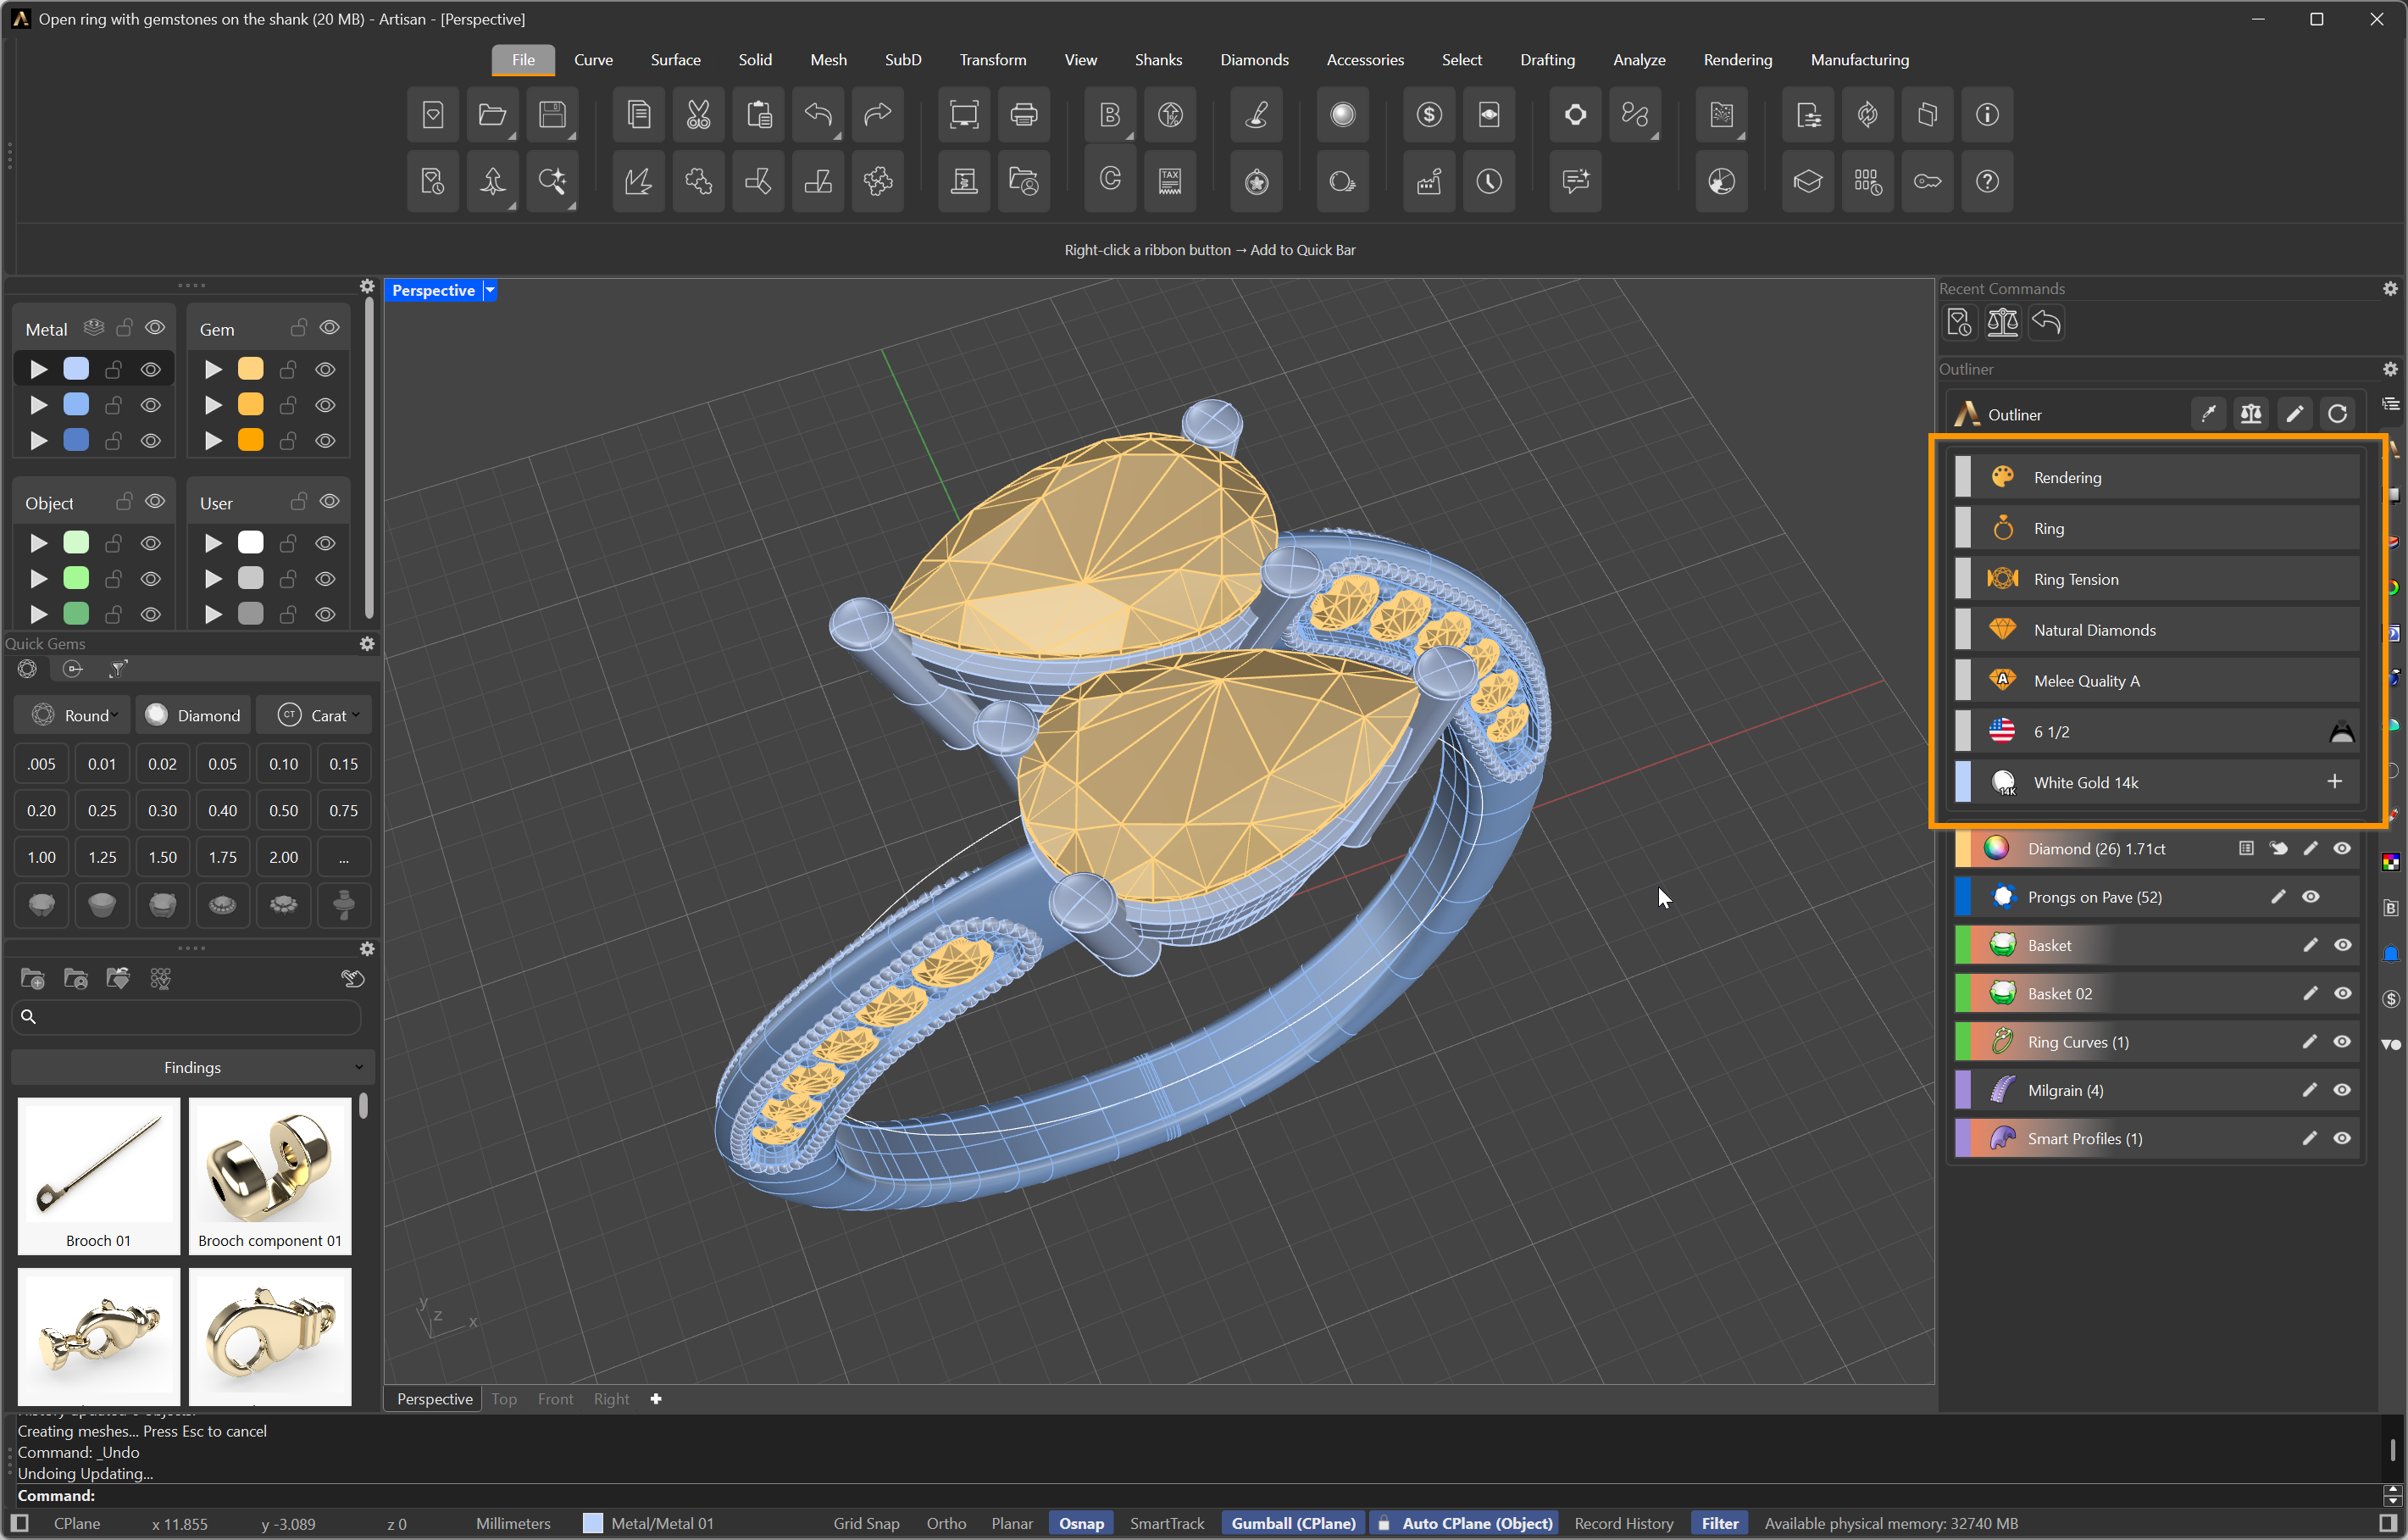Viewport: 2408px width, 1540px height.
Task: Toggle Gem layer group visibility eye
Action: click(329, 328)
